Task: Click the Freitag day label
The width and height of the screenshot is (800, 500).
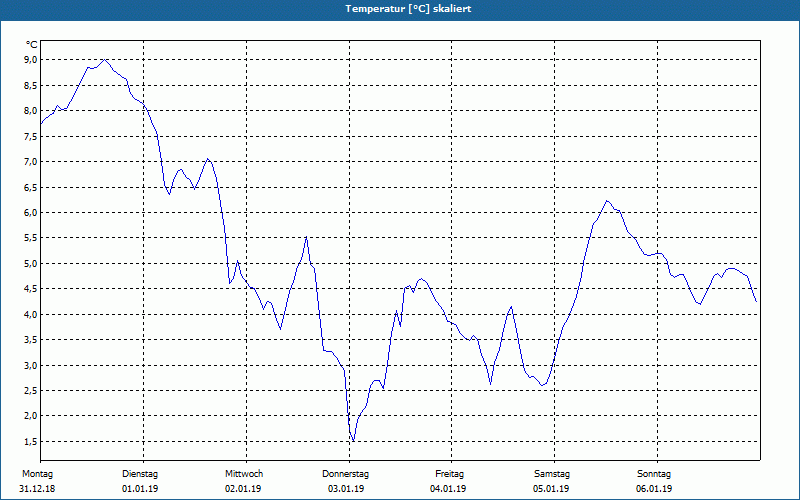Action: (449, 474)
